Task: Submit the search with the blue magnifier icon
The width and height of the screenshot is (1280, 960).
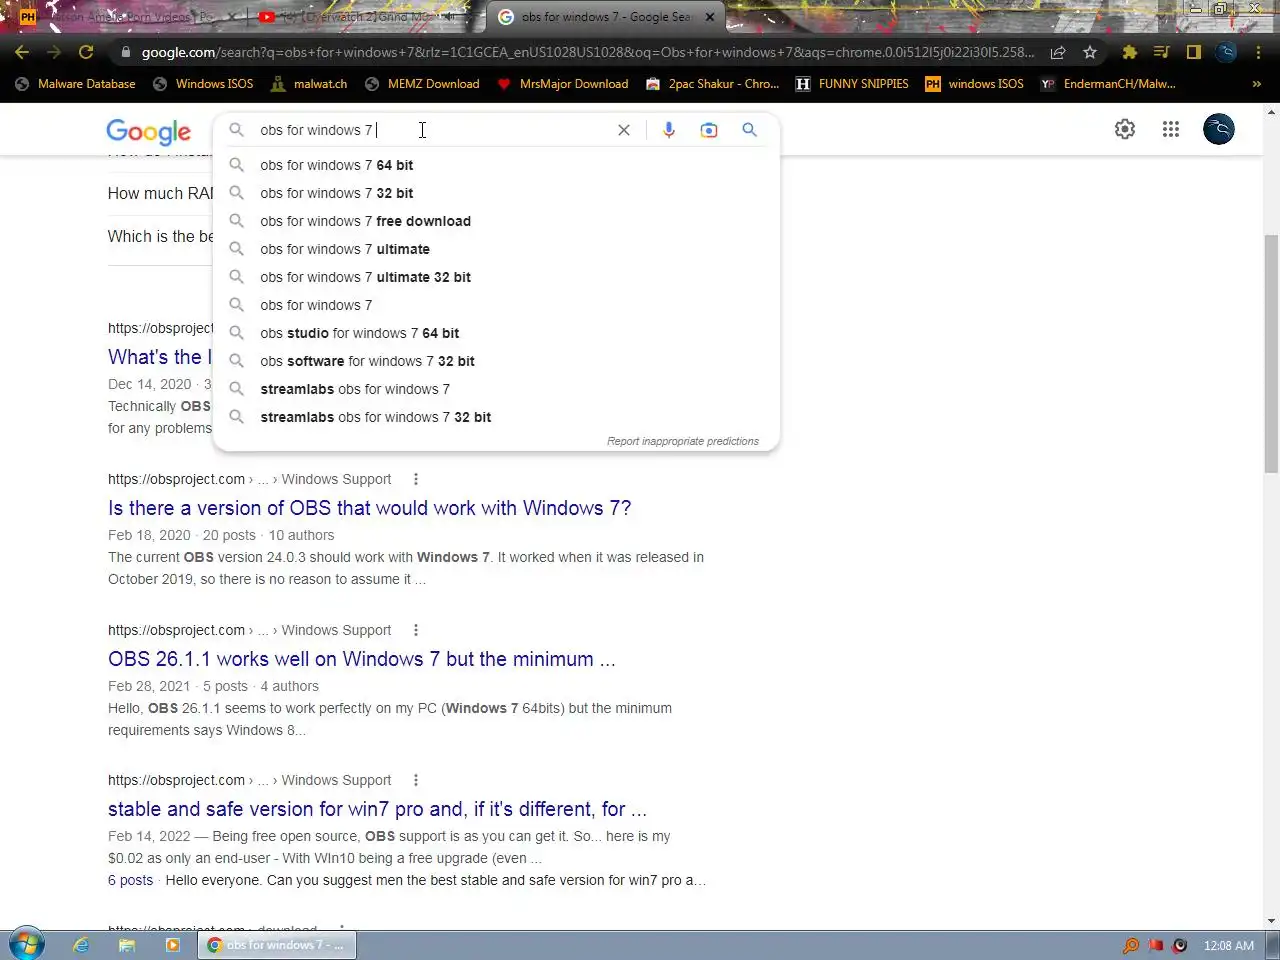Action: tap(749, 130)
